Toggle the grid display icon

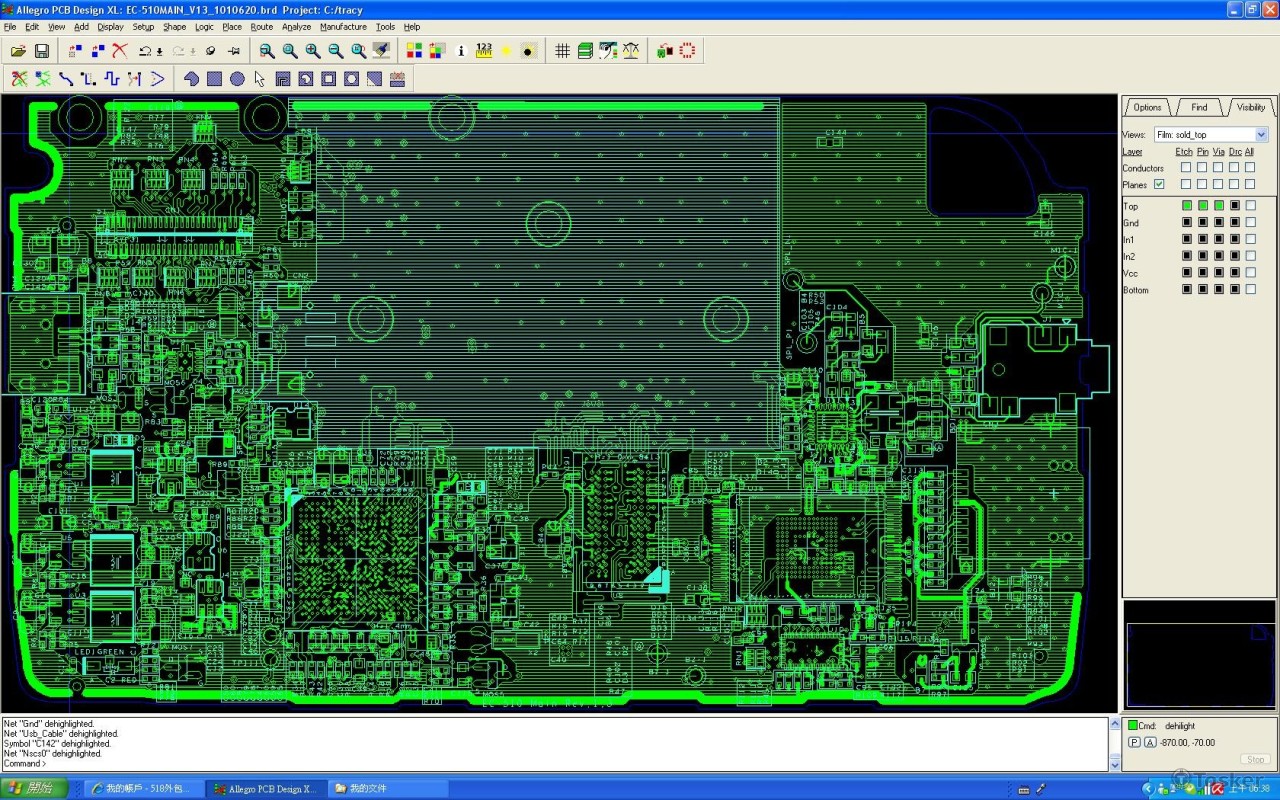(562, 51)
